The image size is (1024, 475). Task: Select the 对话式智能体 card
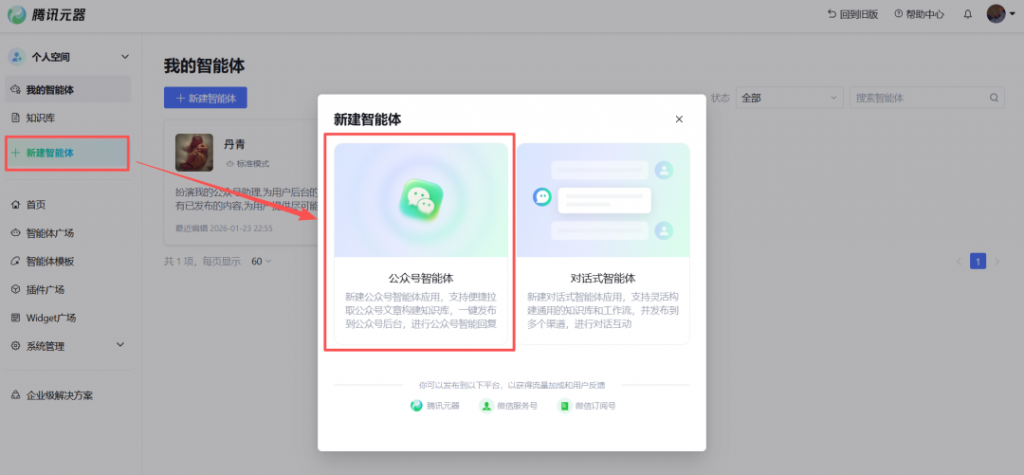point(603,243)
